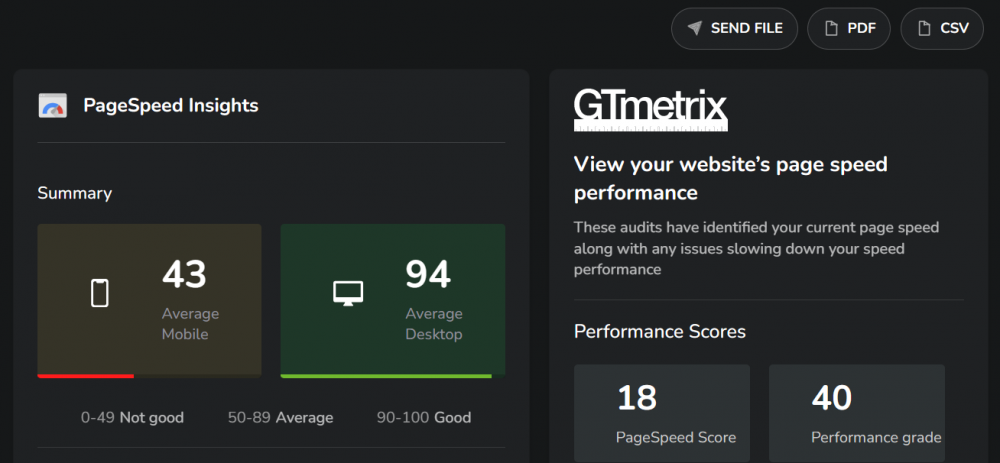Click the mobile phone icon
The width and height of the screenshot is (1000, 463).
tap(100, 293)
